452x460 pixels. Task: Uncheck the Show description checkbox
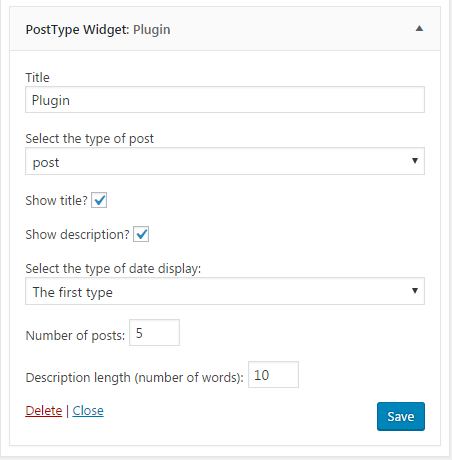click(141, 234)
